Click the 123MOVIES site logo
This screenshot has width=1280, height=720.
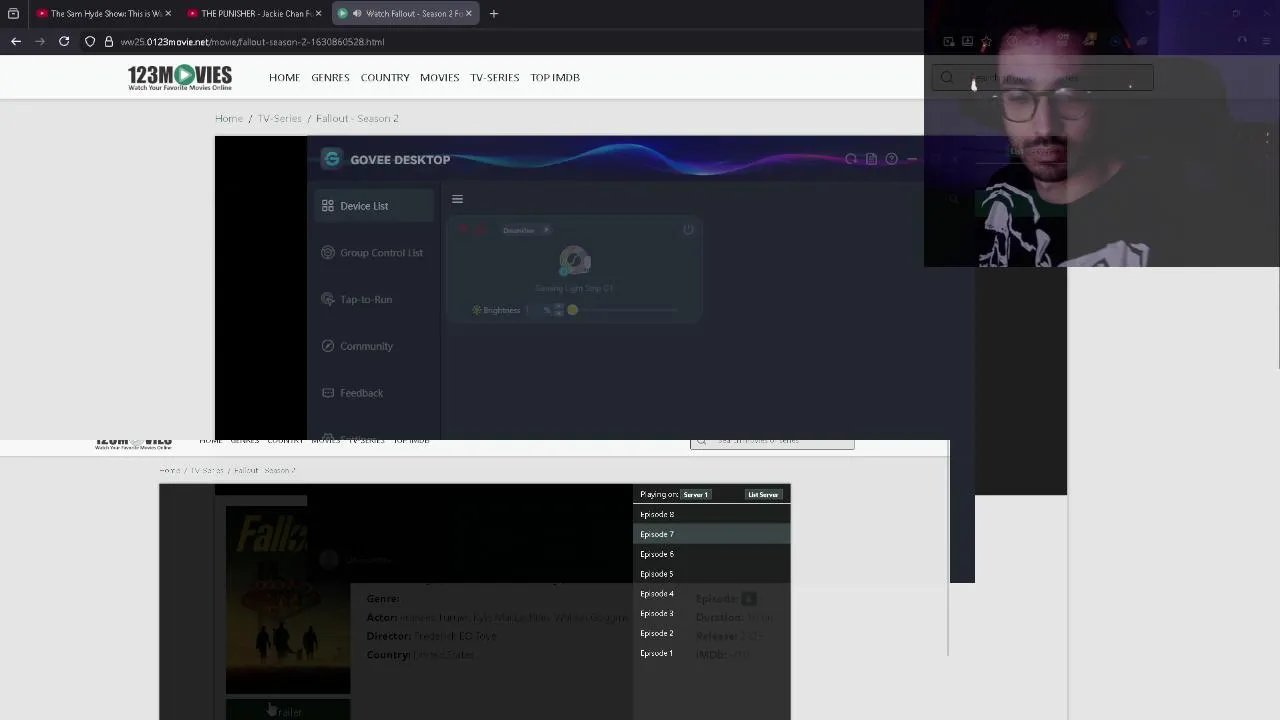pyautogui.click(x=180, y=78)
